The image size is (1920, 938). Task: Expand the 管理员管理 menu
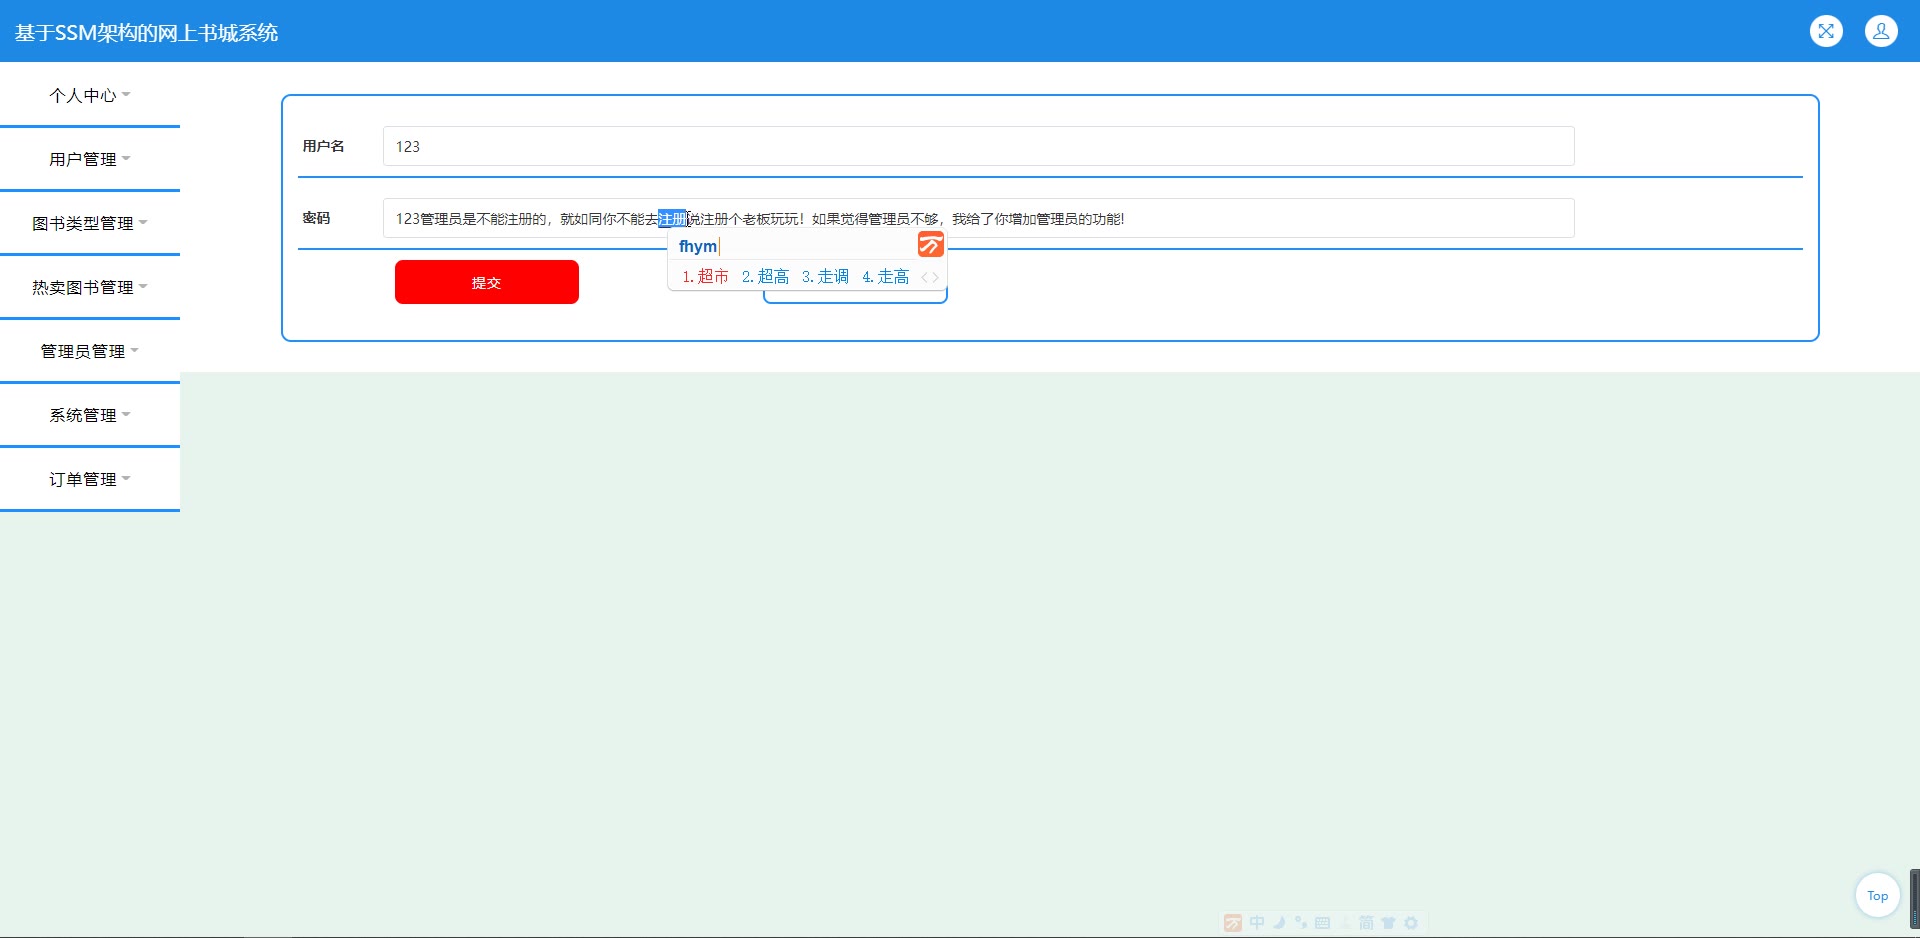point(90,351)
